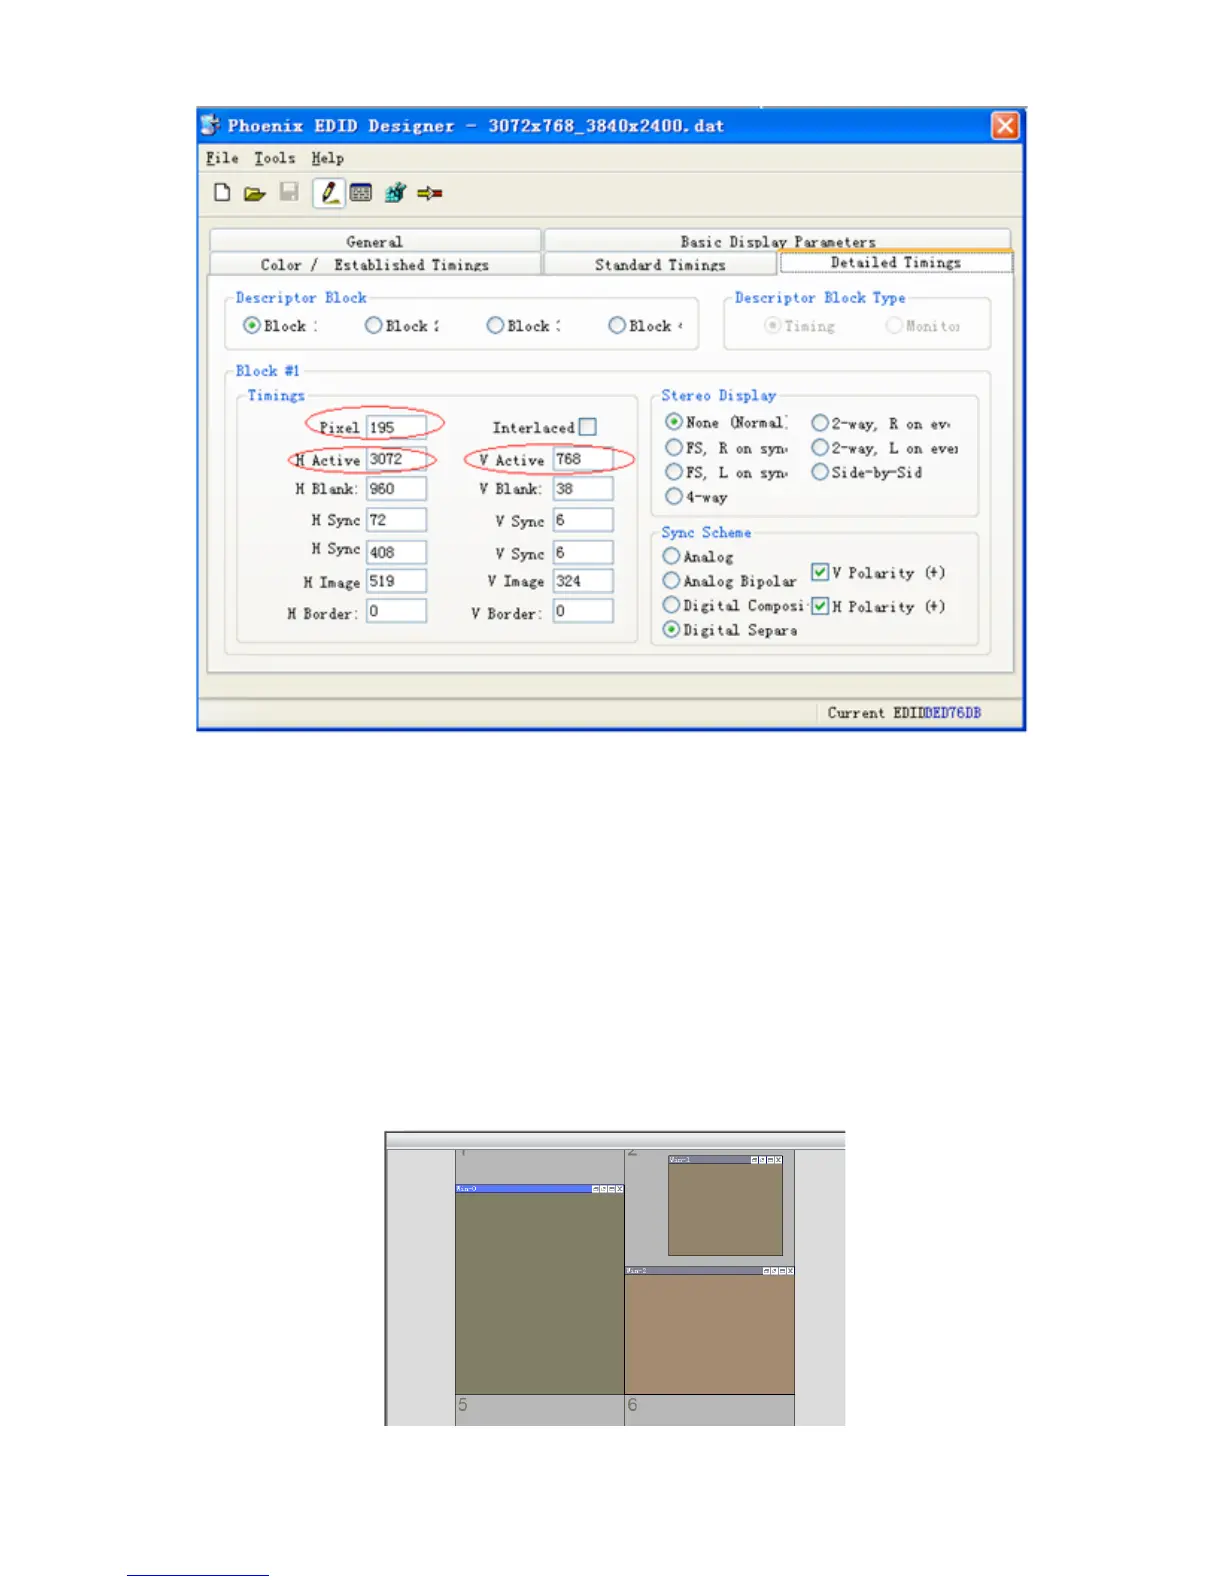Click the New file toolbar icon
Screen dimensions: 1224x1584
[222, 193]
